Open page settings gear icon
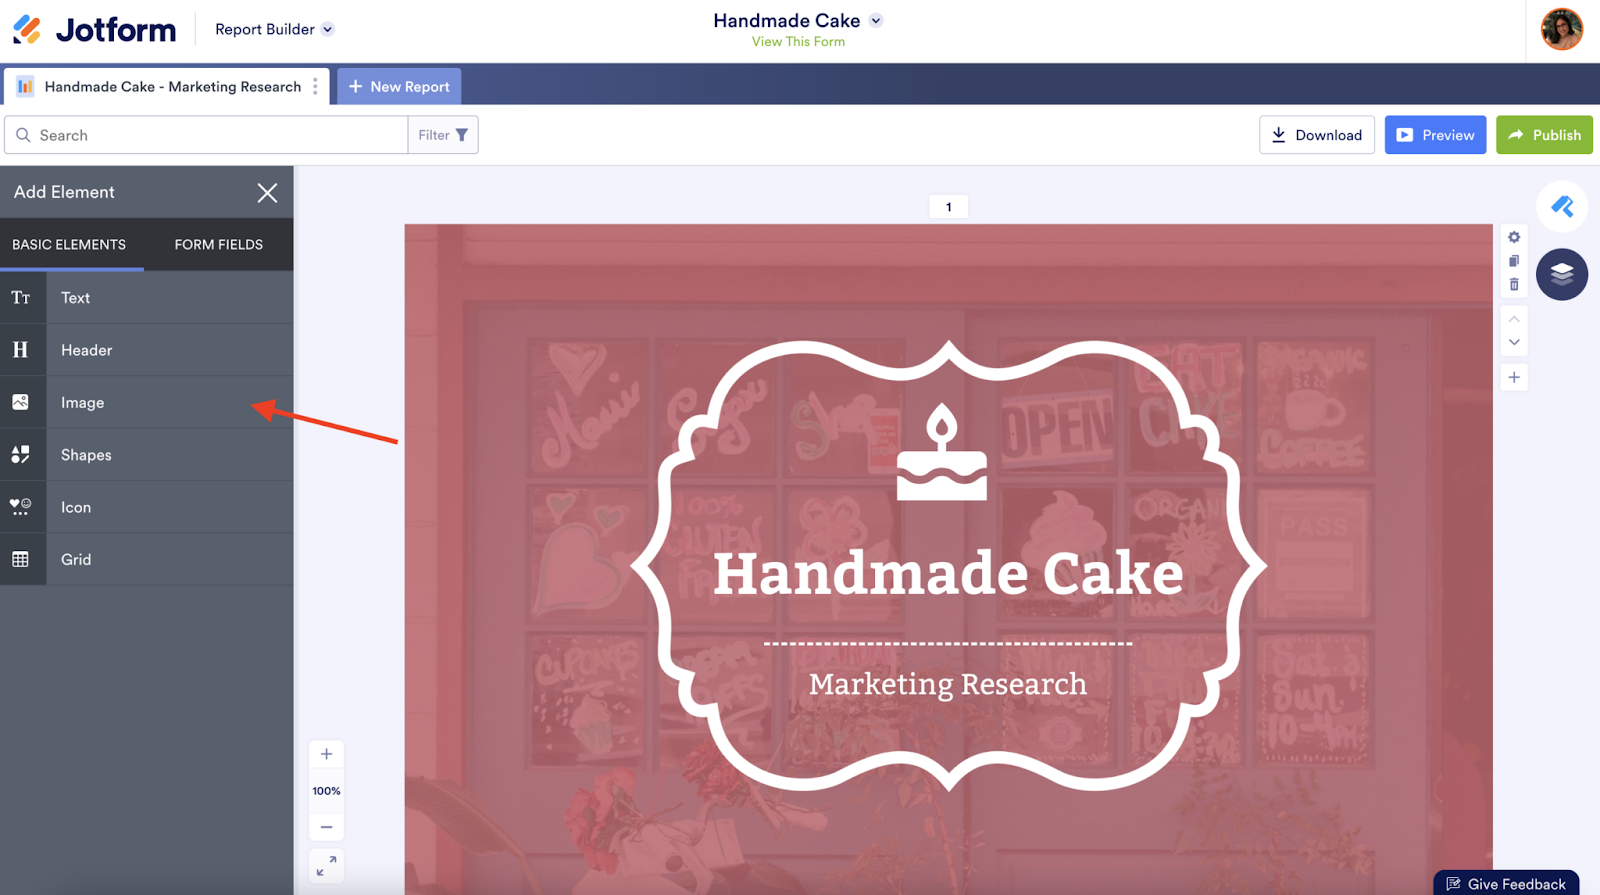The image size is (1600, 895). tap(1514, 237)
